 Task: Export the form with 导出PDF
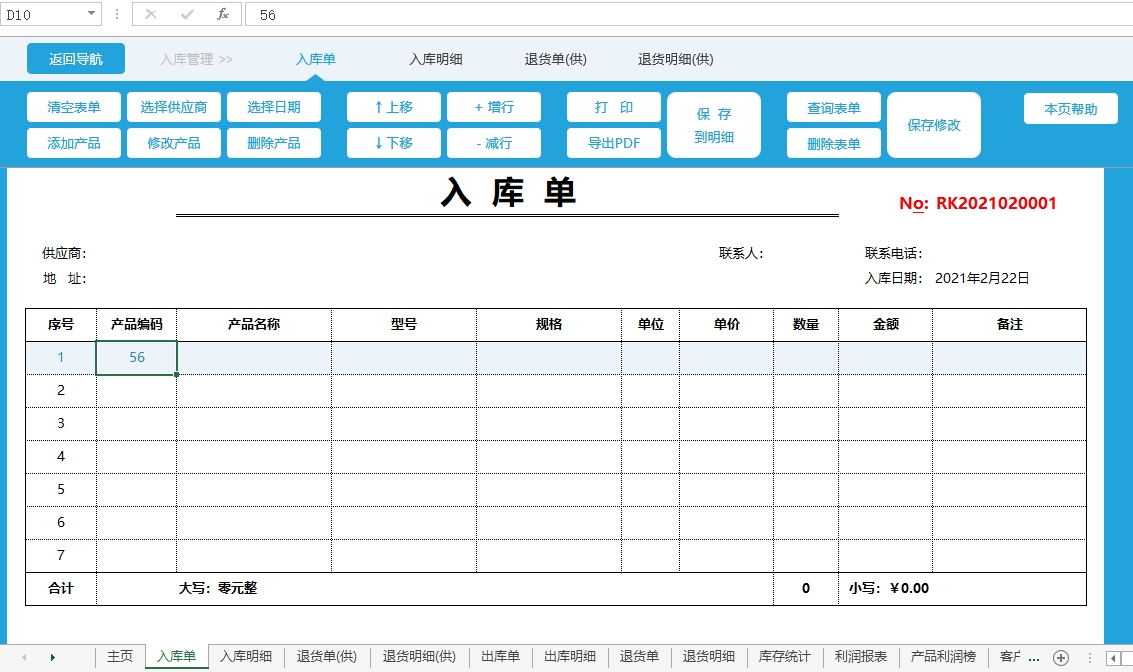[614, 143]
